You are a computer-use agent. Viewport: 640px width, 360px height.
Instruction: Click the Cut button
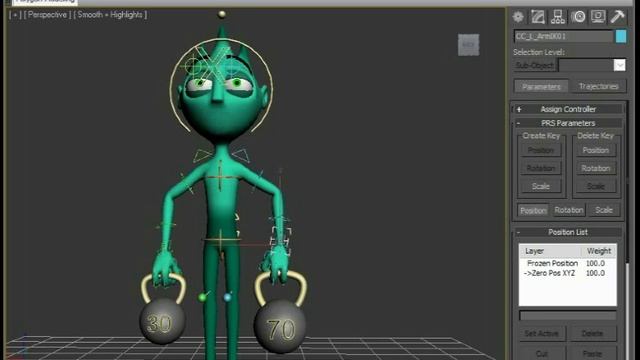(541, 353)
